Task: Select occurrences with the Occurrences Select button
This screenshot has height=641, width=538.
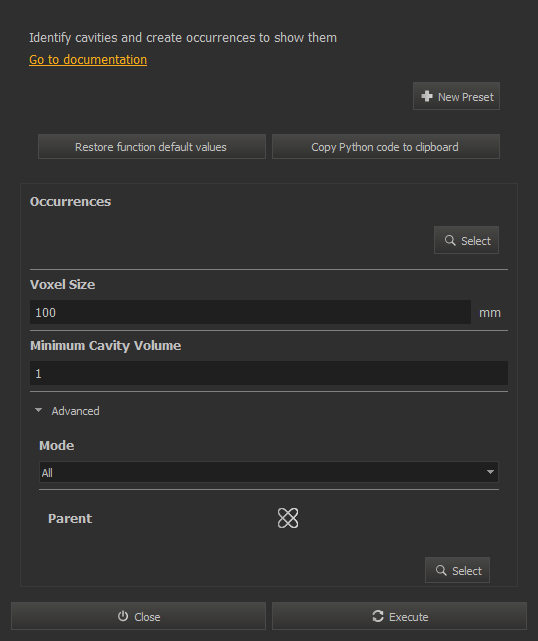Action: coord(466,240)
